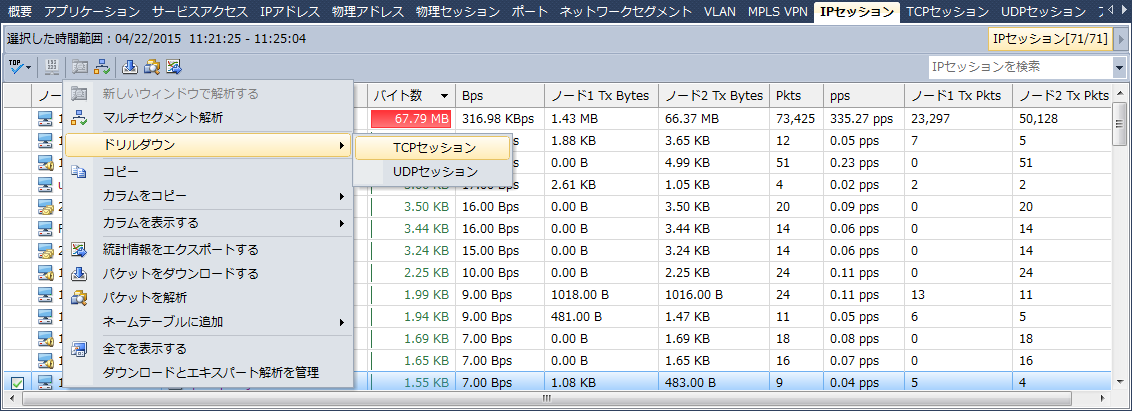1132x411 pixels.
Task: Click the download packets toolbar icon
Action: tap(130, 66)
